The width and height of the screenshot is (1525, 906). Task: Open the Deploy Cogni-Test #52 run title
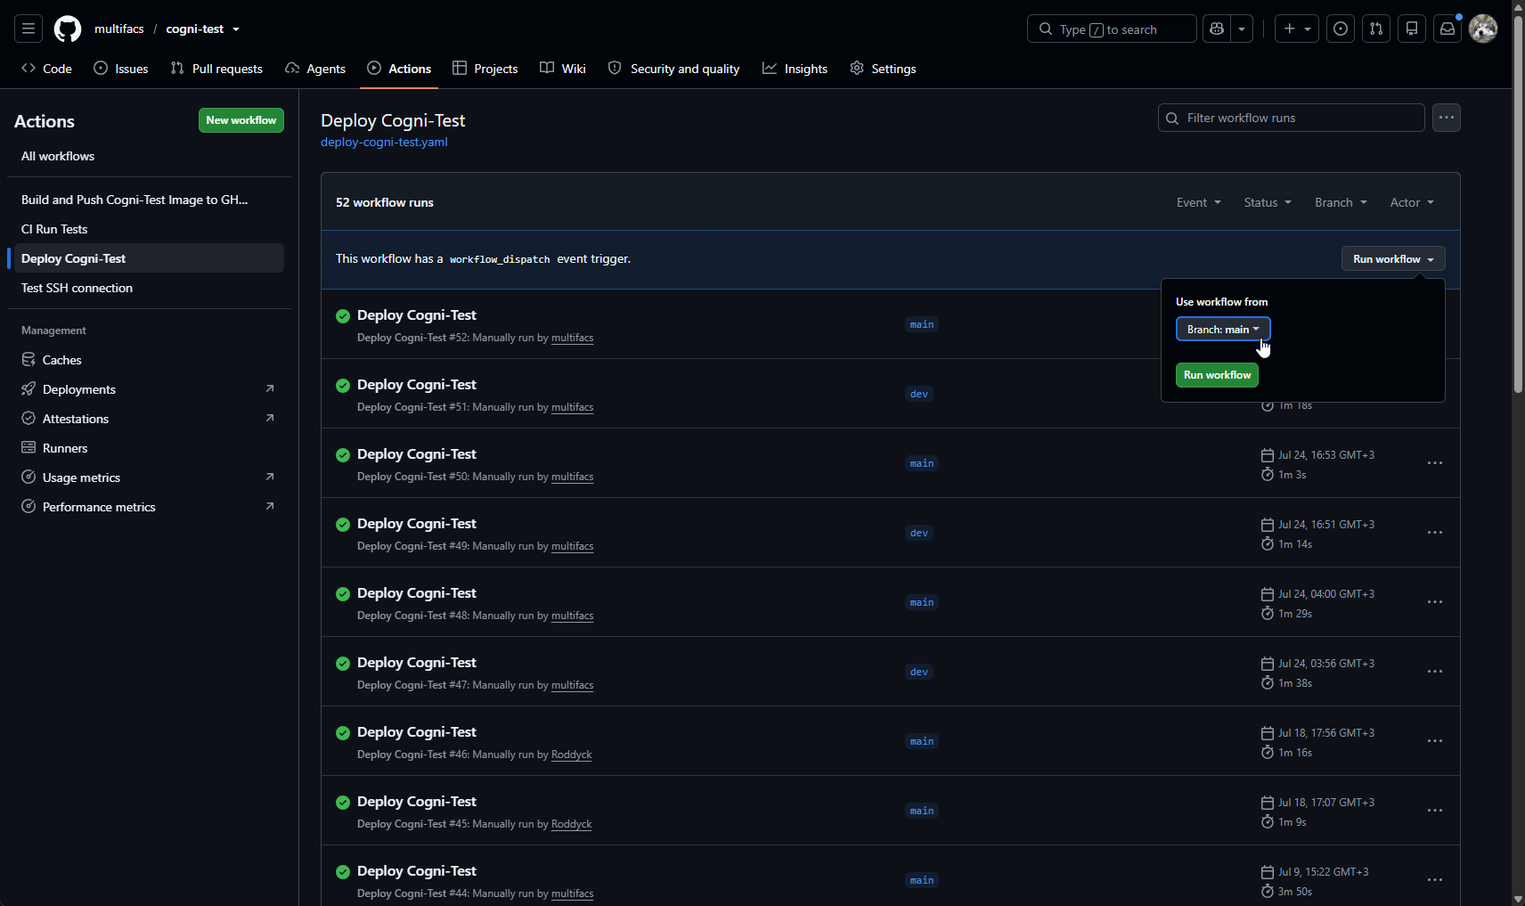point(416,315)
